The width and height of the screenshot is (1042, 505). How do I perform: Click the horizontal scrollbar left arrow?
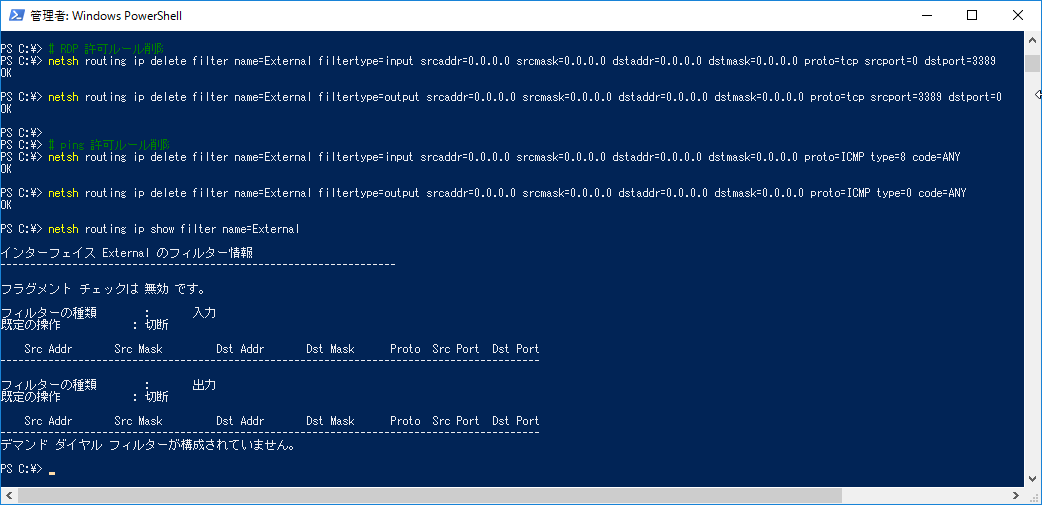point(7,496)
